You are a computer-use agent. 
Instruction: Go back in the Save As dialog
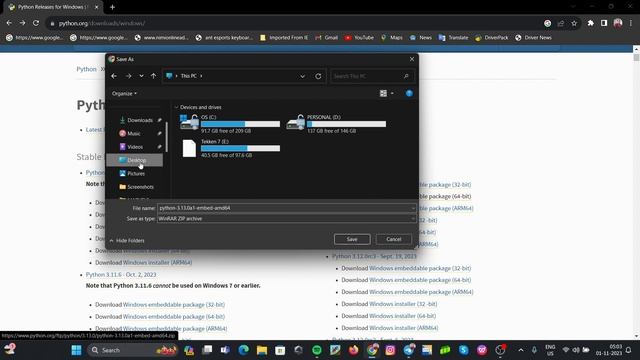tap(114, 76)
